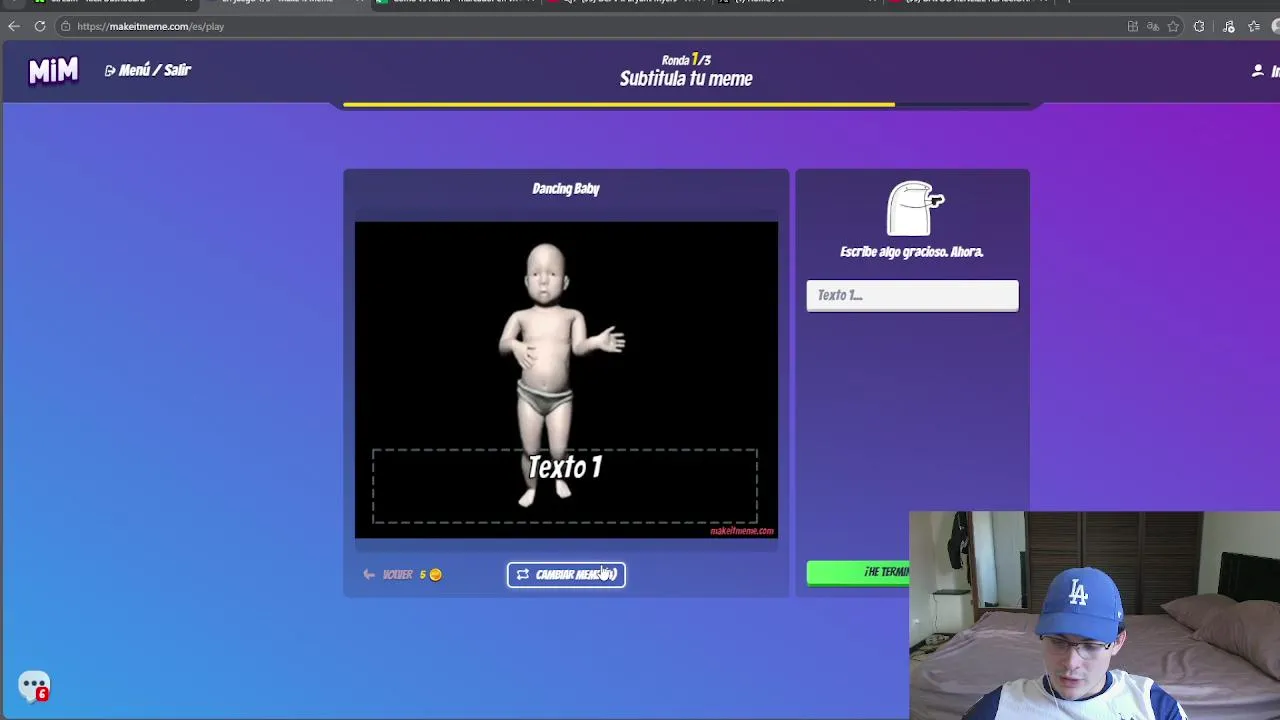Open the chat bubble with badge 6
This screenshot has height=720, width=1280.
(34, 687)
